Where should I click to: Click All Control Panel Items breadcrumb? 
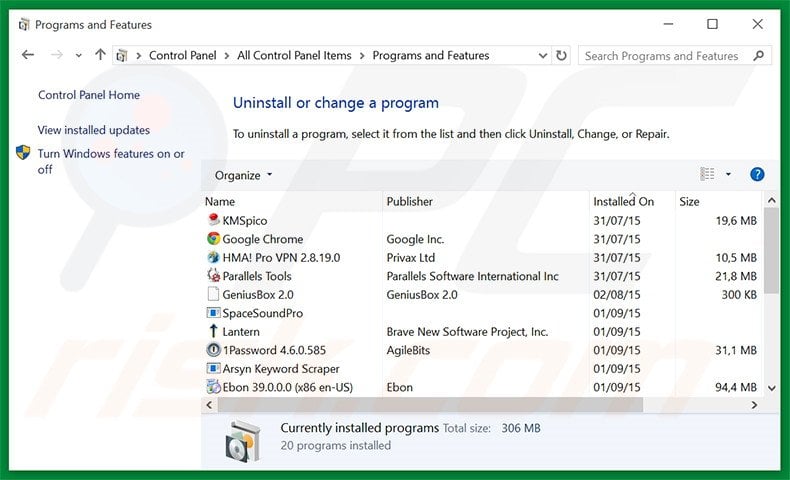[294, 55]
